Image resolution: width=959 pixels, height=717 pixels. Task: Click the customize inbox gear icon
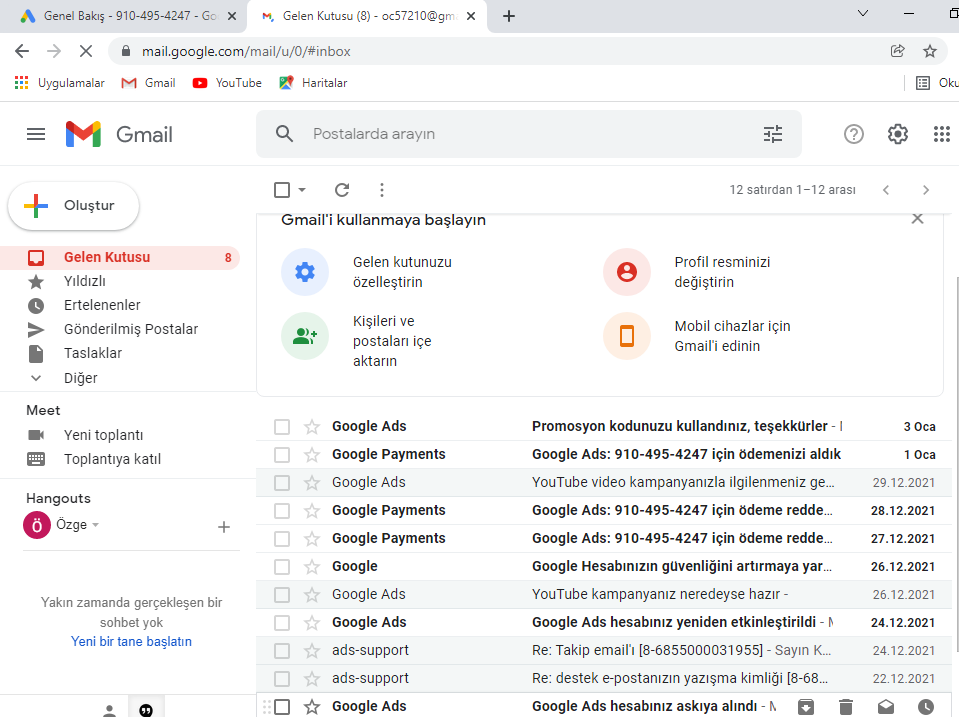click(x=305, y=272)
